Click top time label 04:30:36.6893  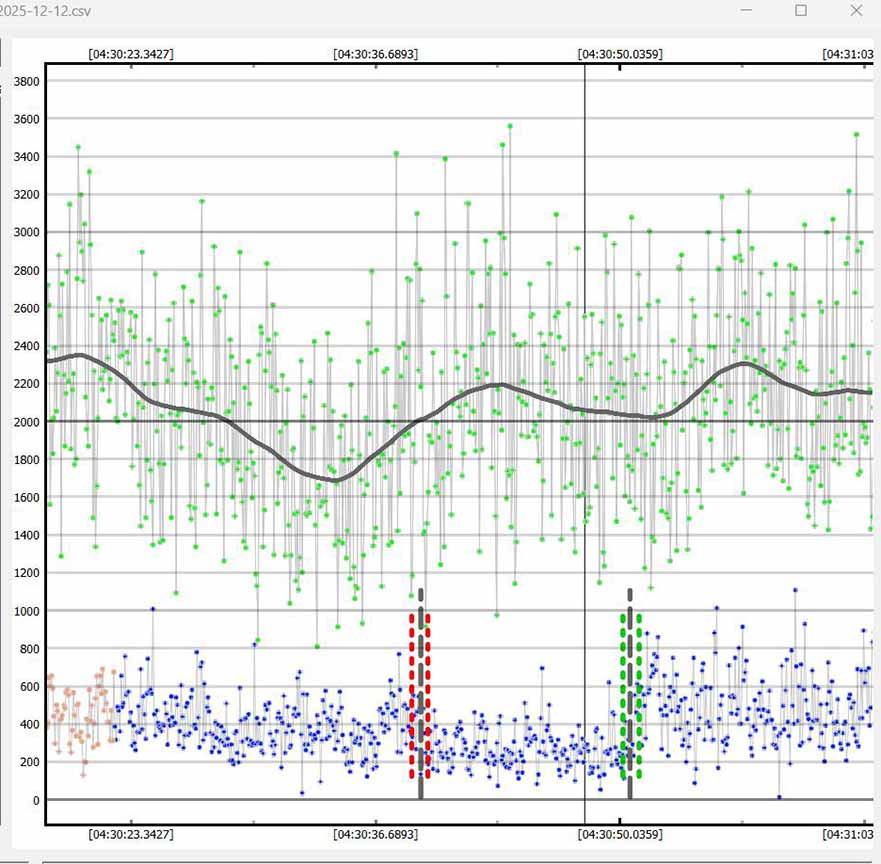coord(375,54)
